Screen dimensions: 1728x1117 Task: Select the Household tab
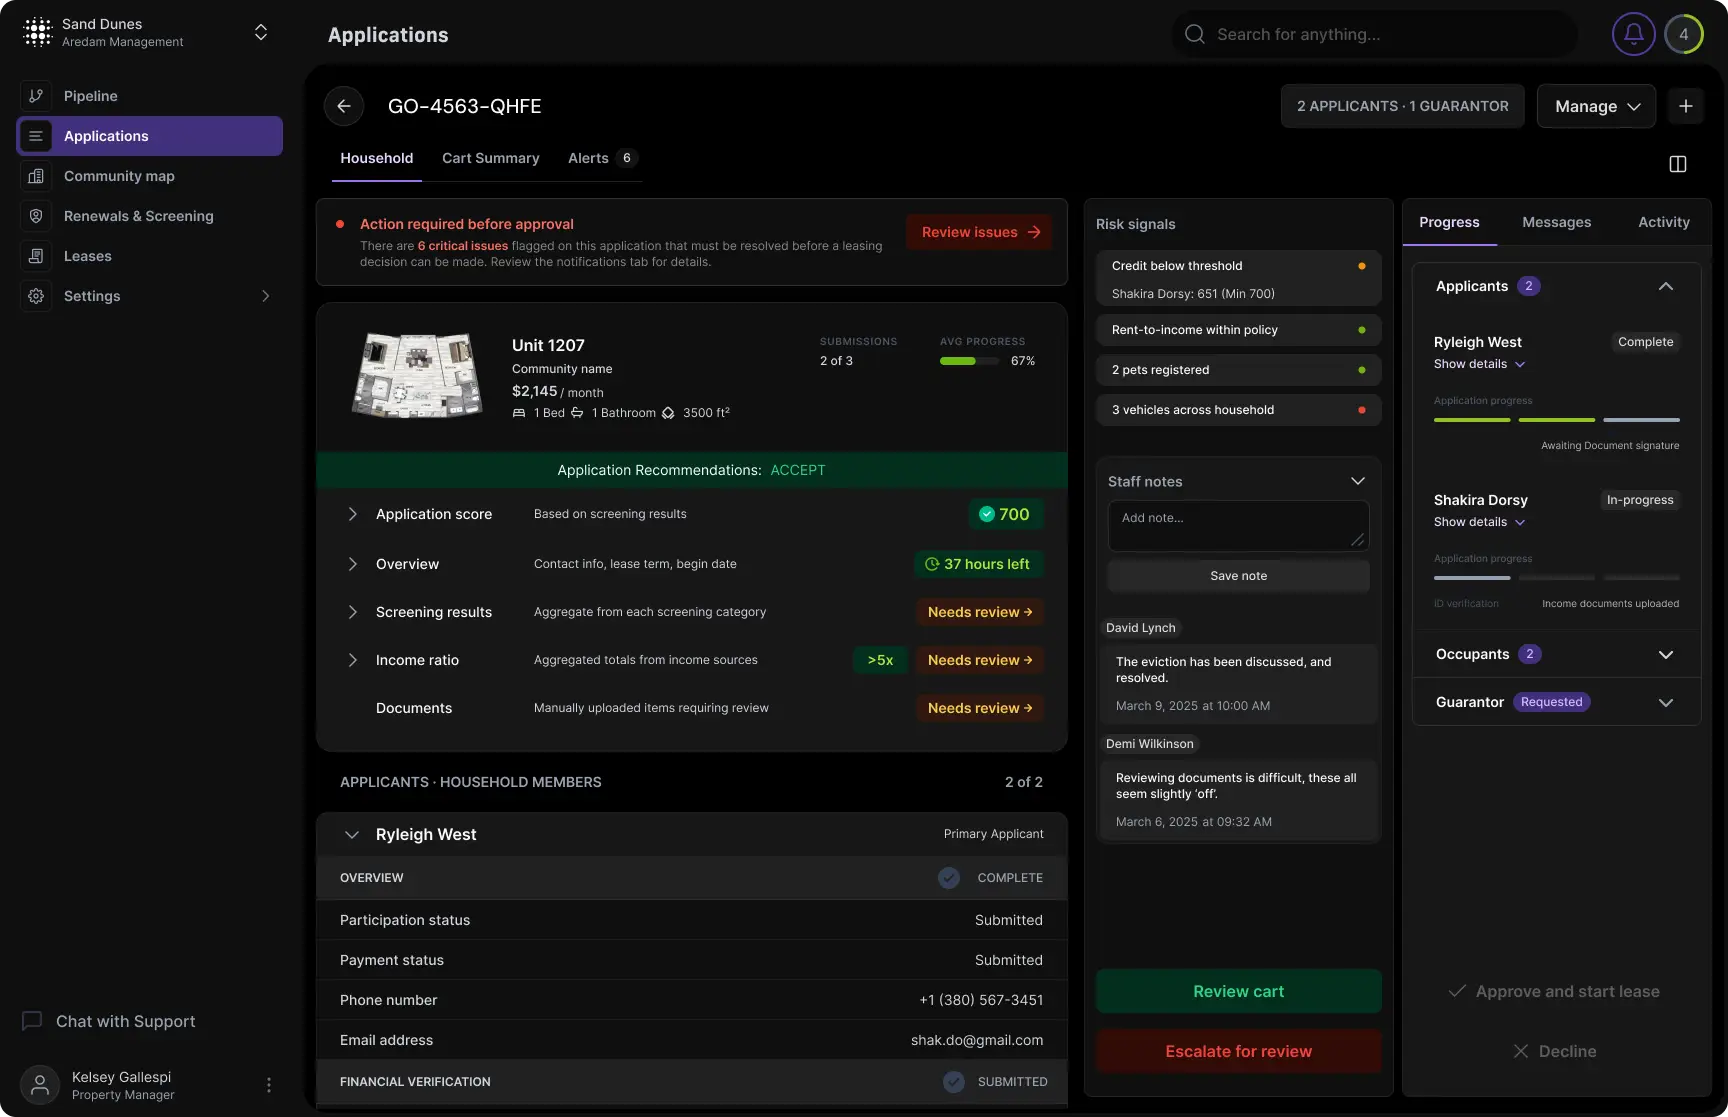pos(377,158)
